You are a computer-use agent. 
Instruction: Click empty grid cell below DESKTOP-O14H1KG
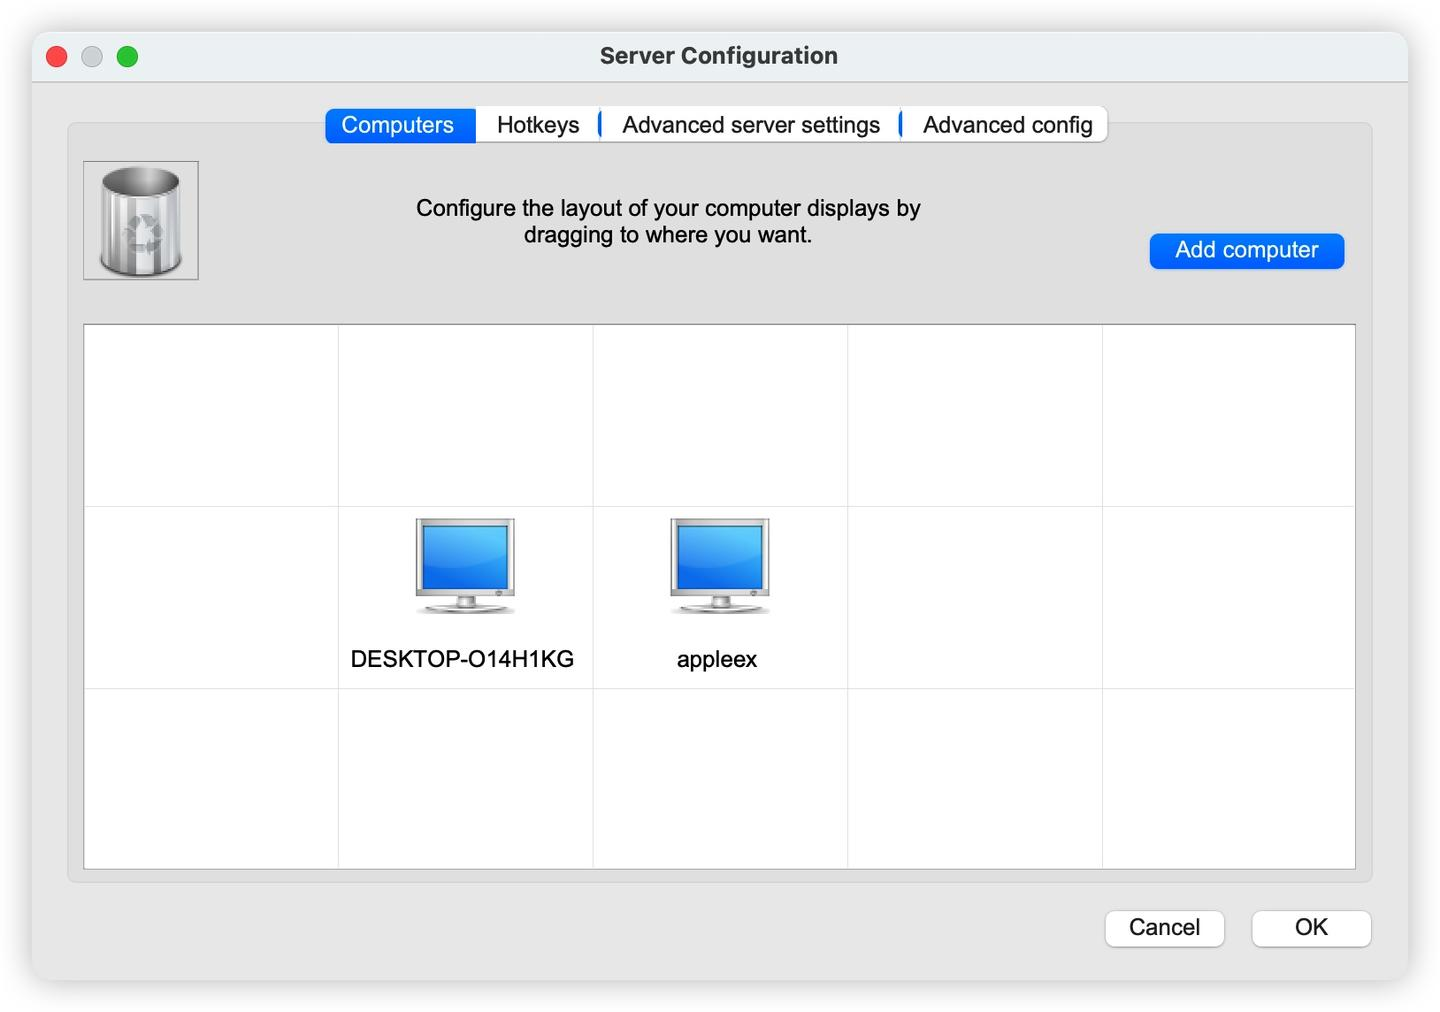(x=465, y=778)
